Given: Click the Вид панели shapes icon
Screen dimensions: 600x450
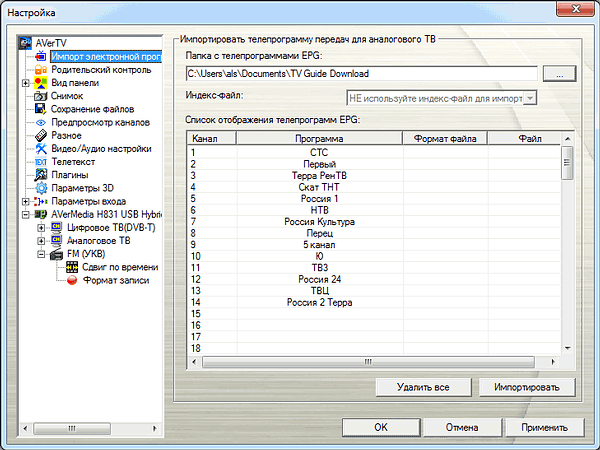Looking at the screenshot, I should [x=41, y=83].
